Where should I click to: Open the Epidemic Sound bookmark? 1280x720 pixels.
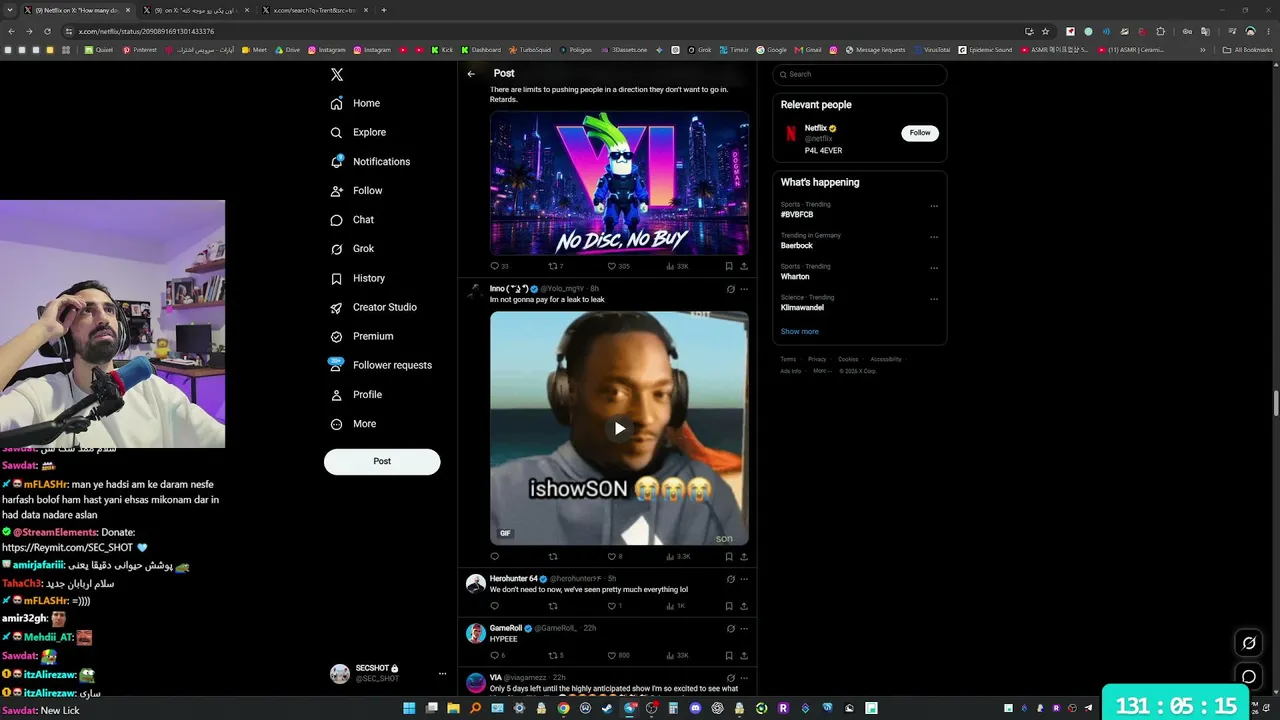(985, 50)
